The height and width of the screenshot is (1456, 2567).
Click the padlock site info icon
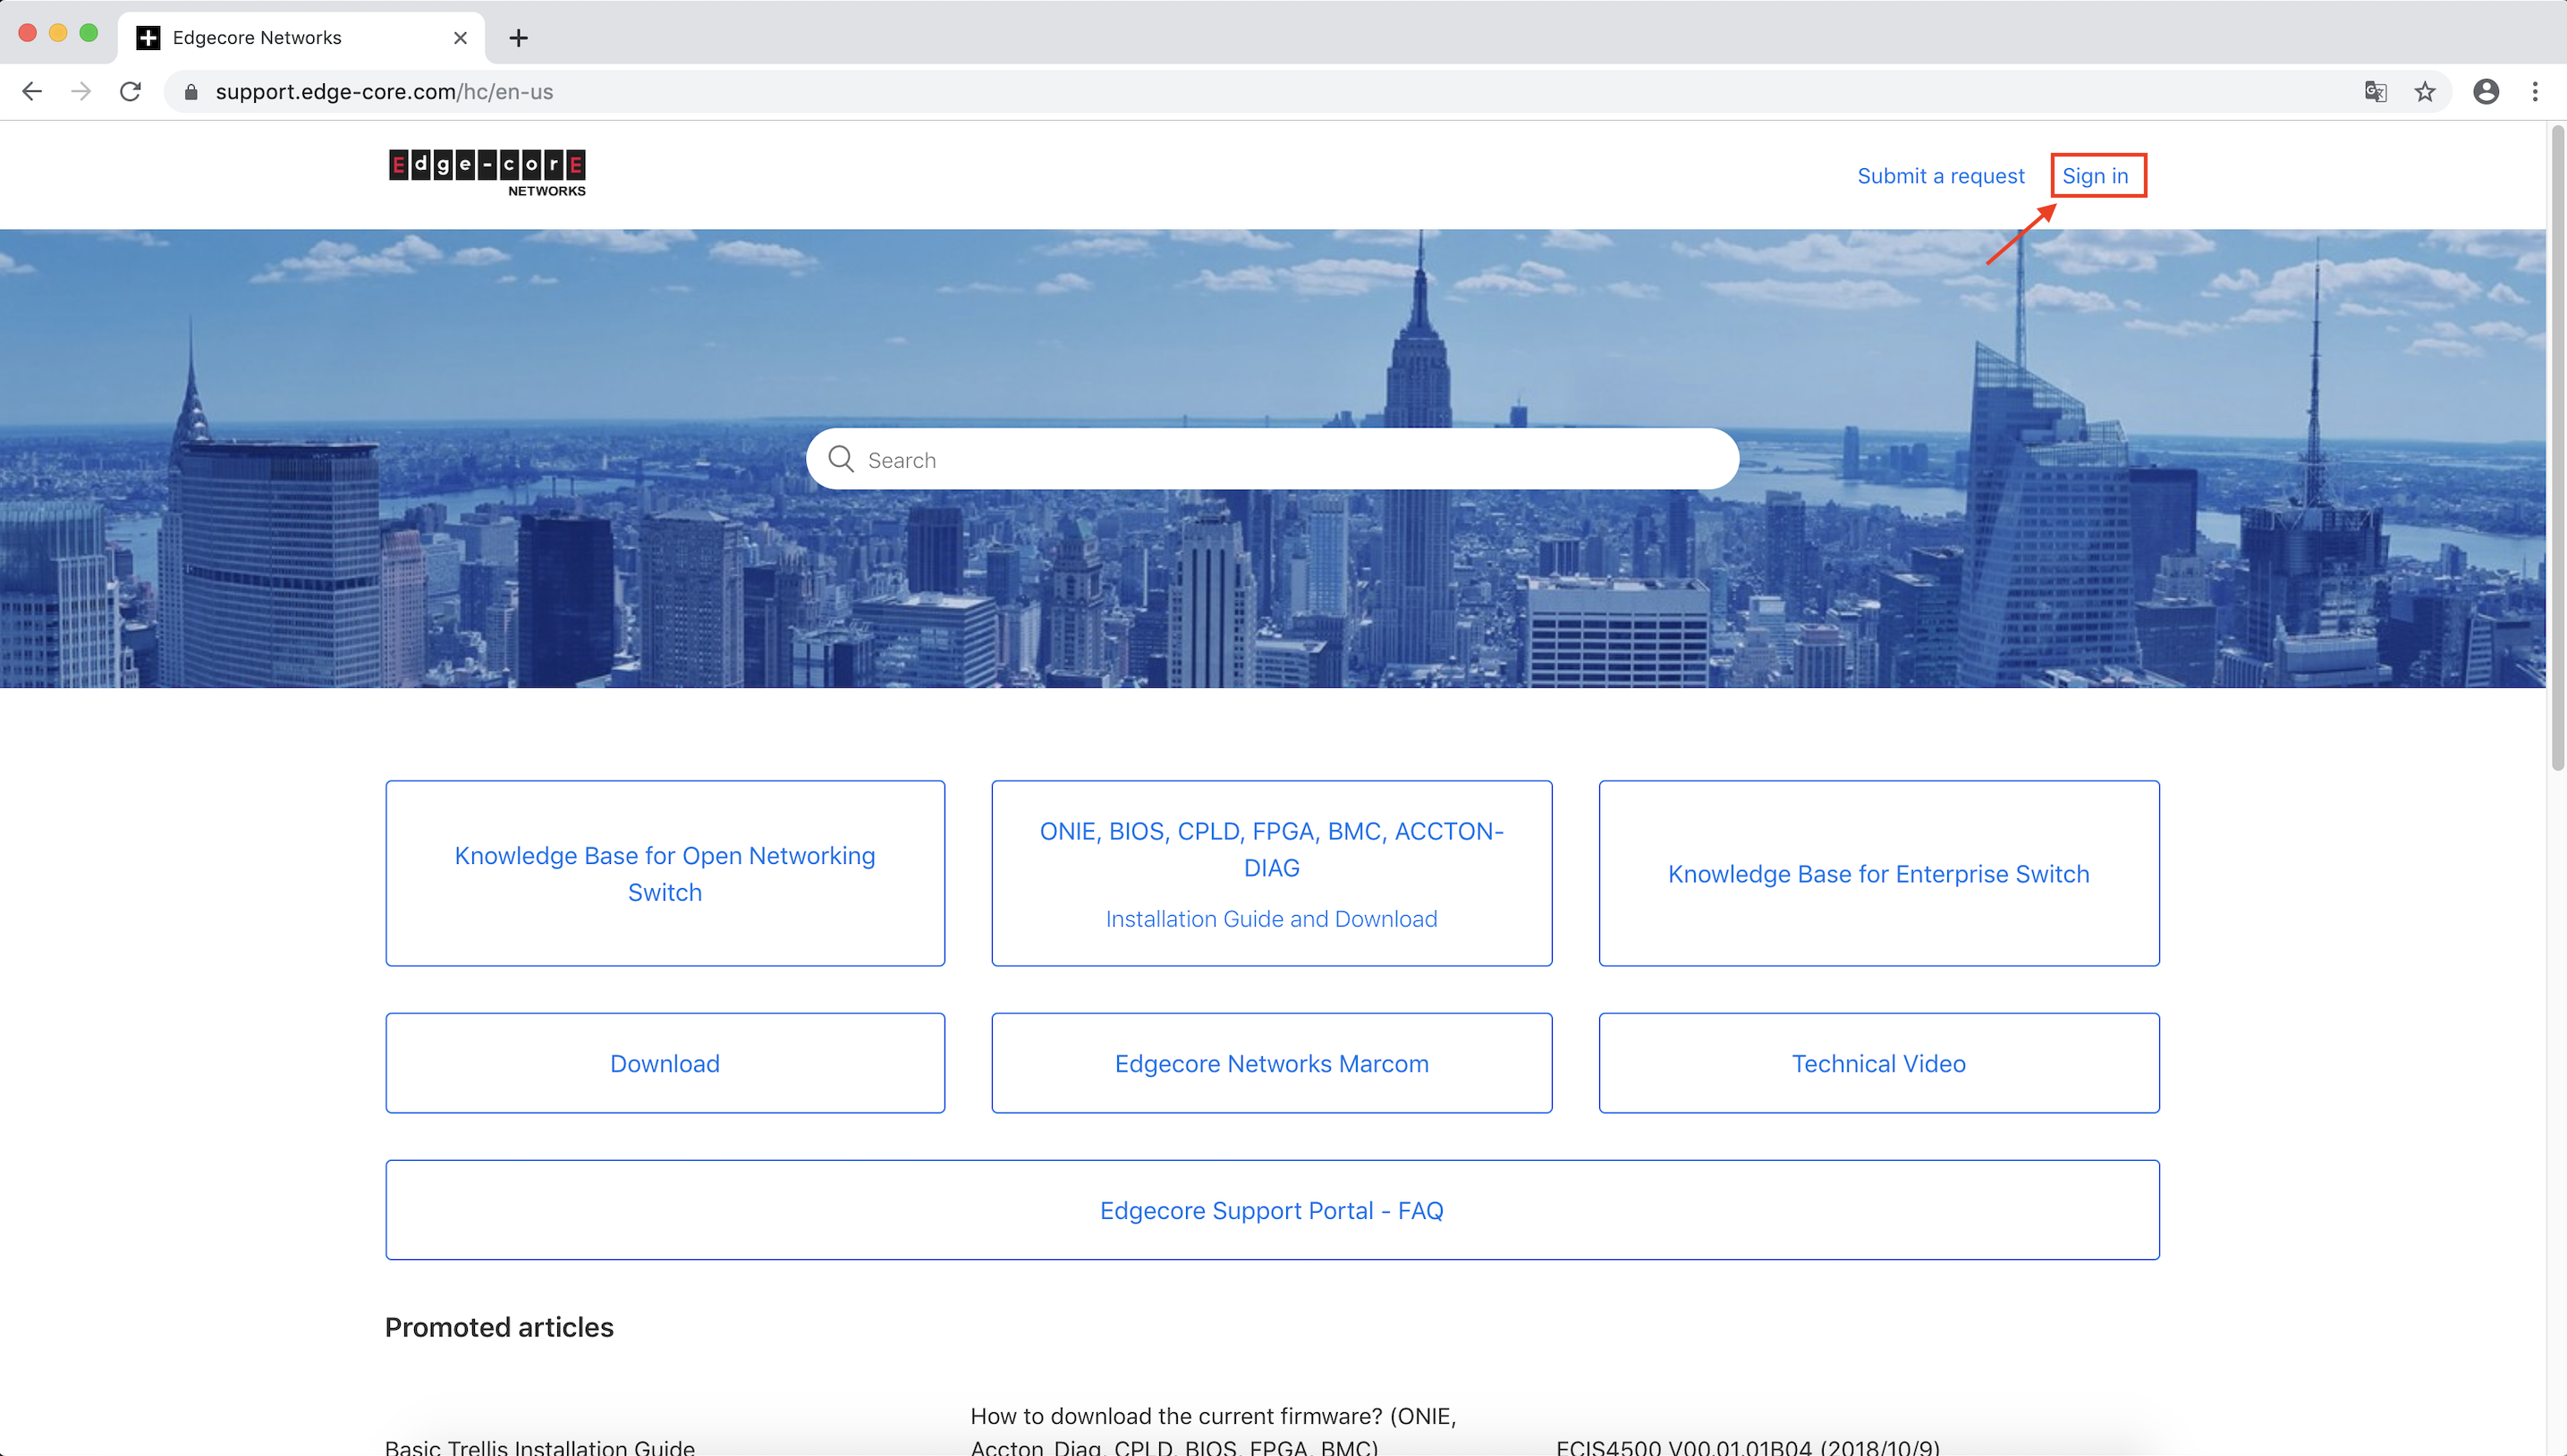pos(191,92)
